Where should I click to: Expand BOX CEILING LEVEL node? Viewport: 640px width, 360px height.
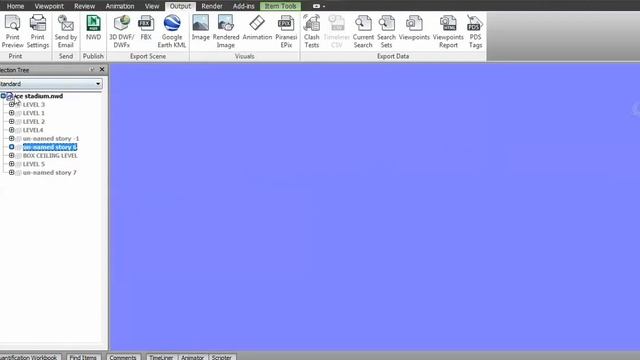(11, 156)
